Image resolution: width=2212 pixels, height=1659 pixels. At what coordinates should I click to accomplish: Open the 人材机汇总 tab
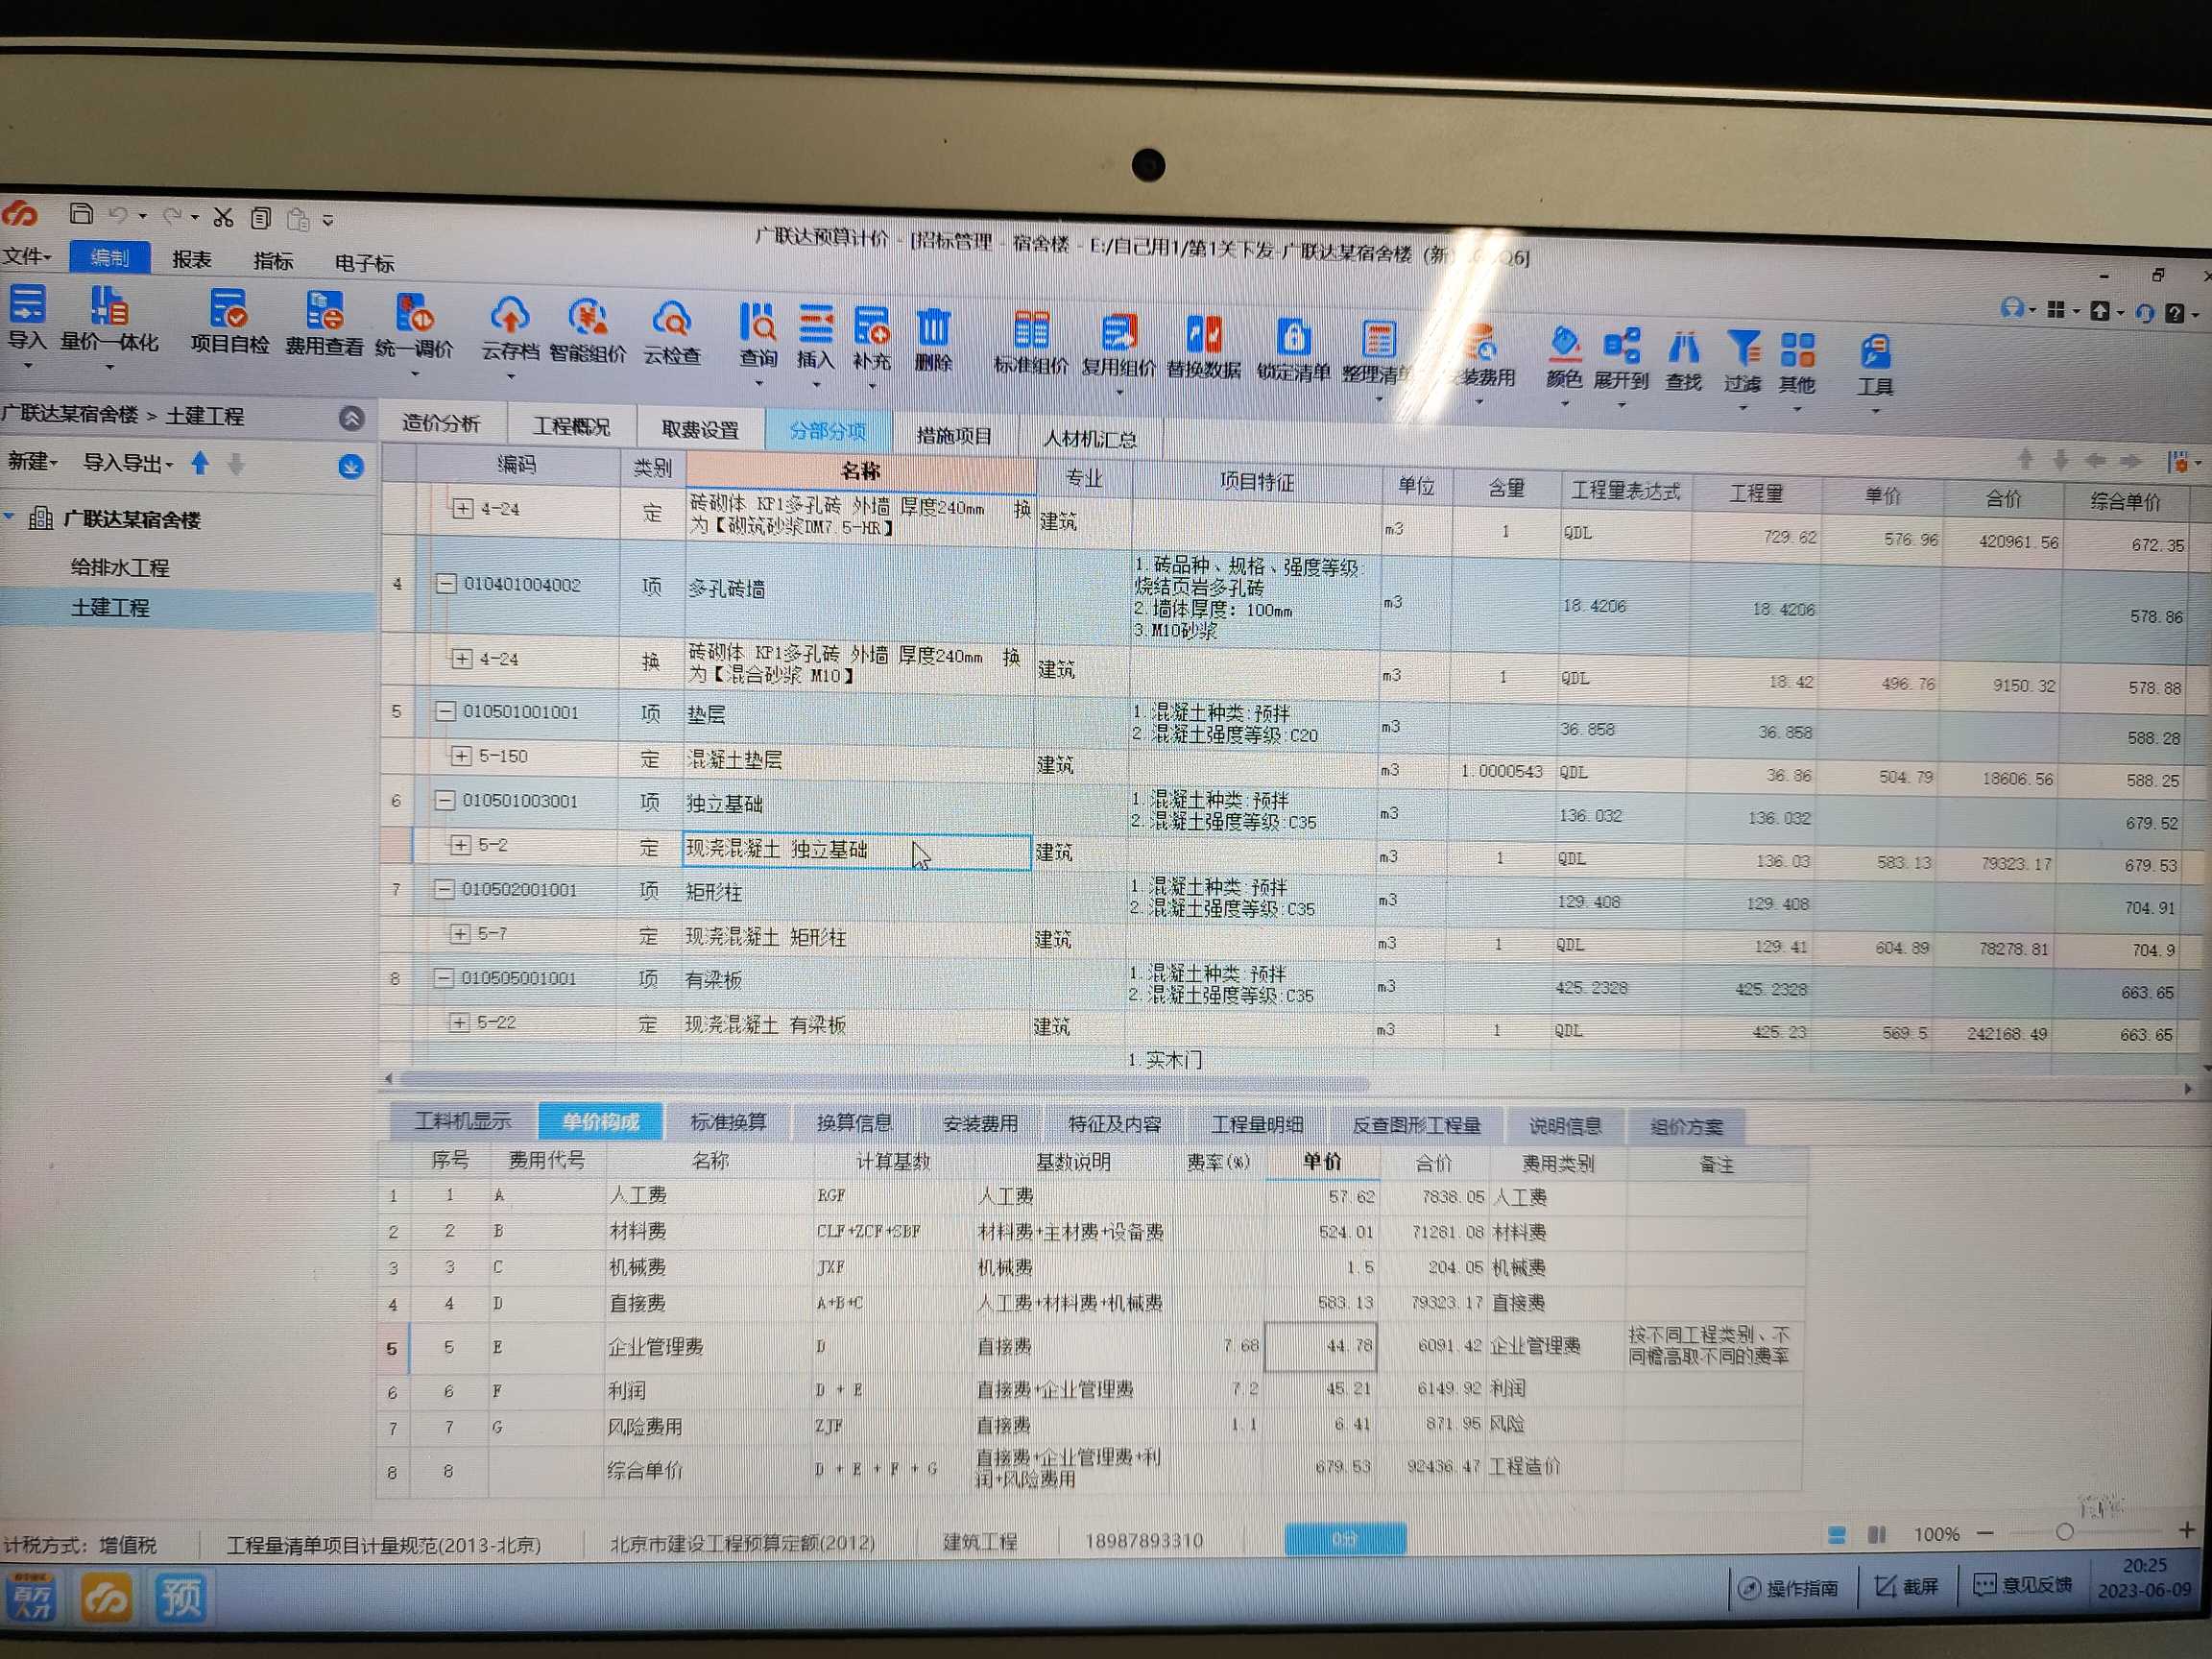point(1090,439)
